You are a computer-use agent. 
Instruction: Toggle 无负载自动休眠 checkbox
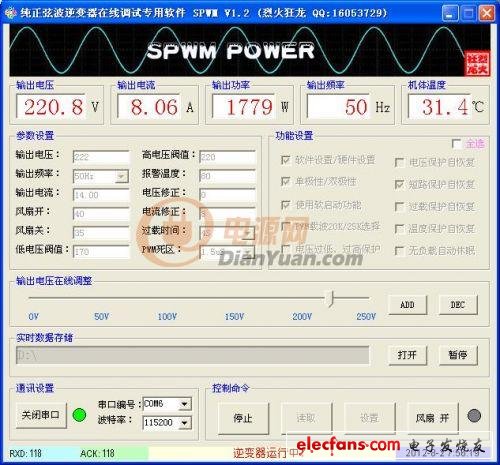click(x=399, y=251)
